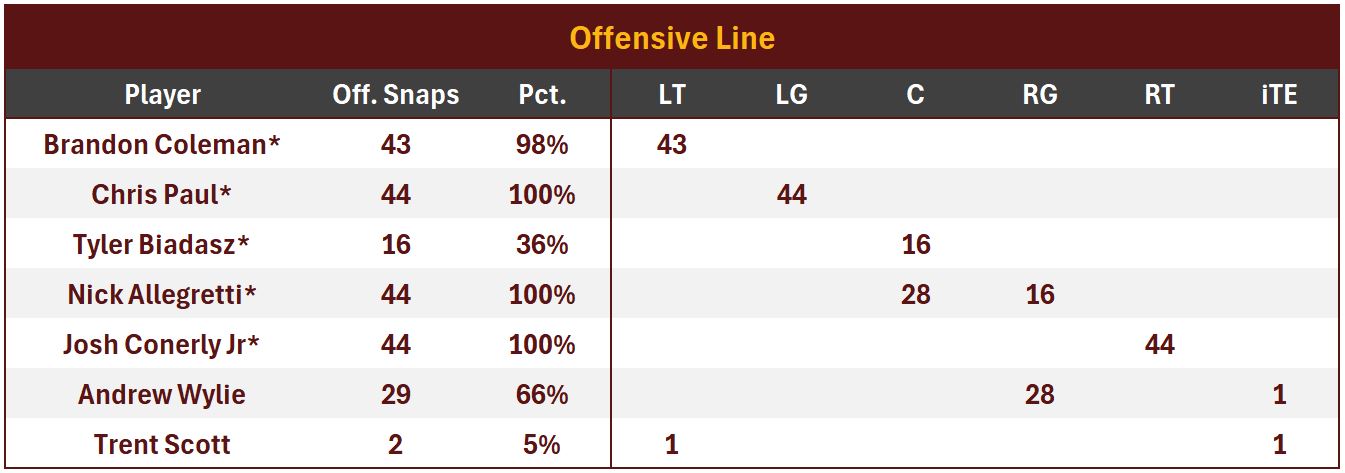Viewport: 1345px width, 473px height.
Task: Click the LT column header
Action: (x=672, y=95)
